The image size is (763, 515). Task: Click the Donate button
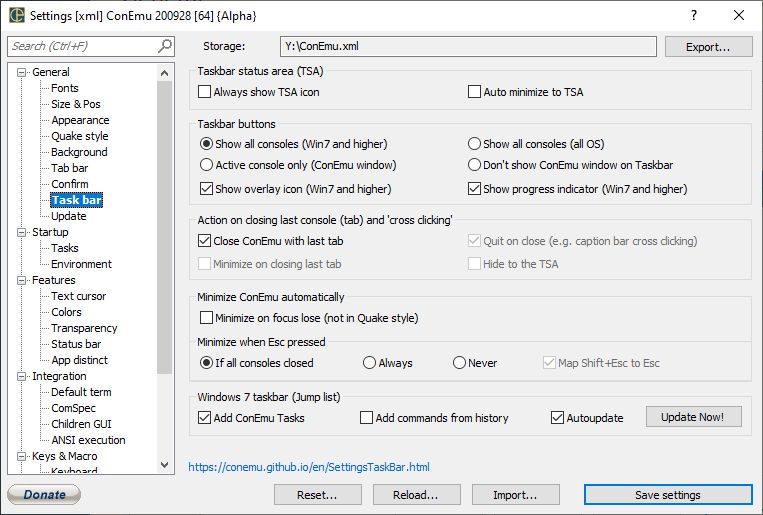coord(44,495)
